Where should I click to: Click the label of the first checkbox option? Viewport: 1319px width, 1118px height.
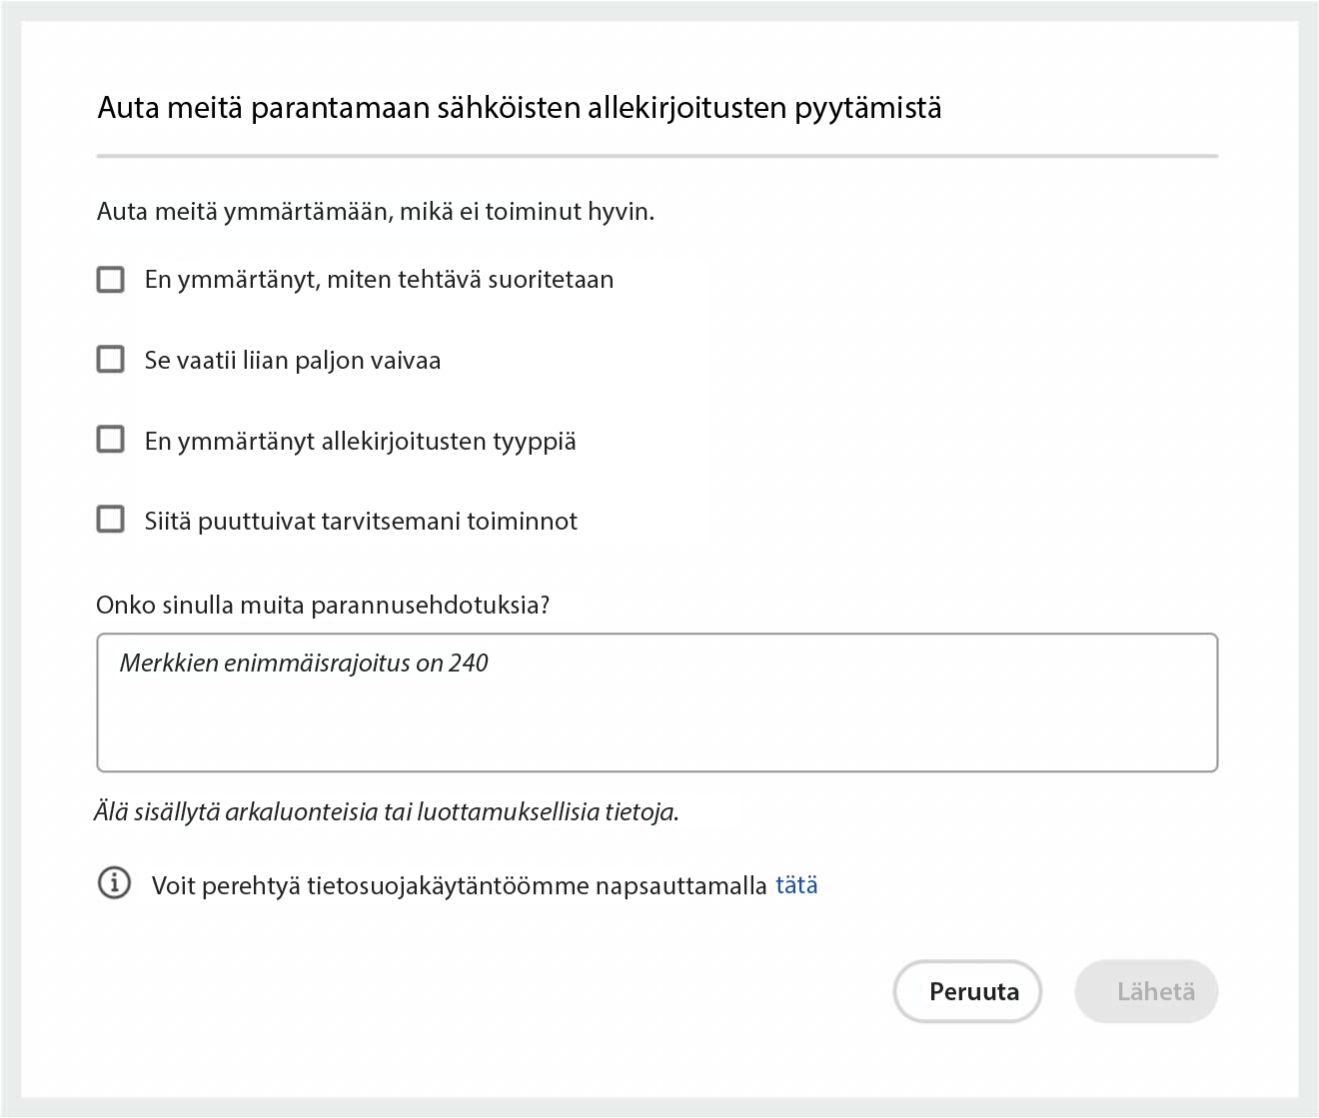point(381,279)
